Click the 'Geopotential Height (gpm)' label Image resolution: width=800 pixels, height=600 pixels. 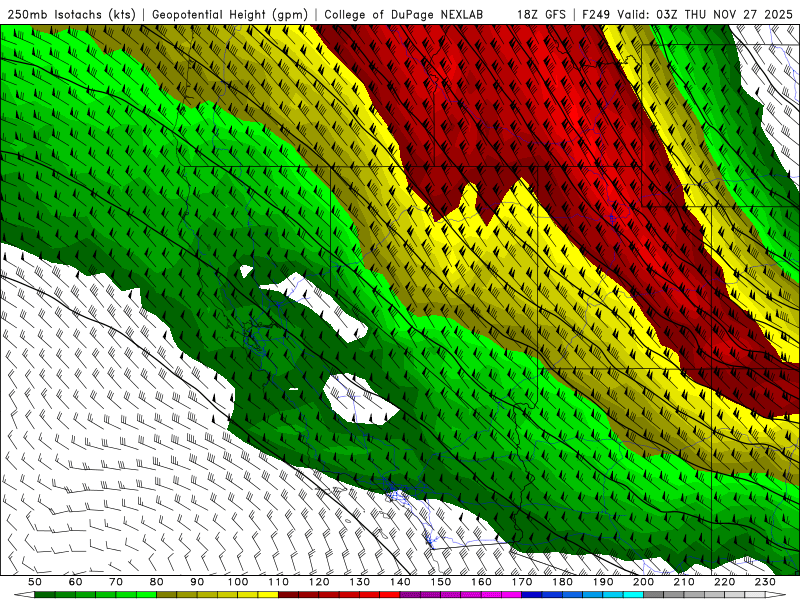pos(230,14)
